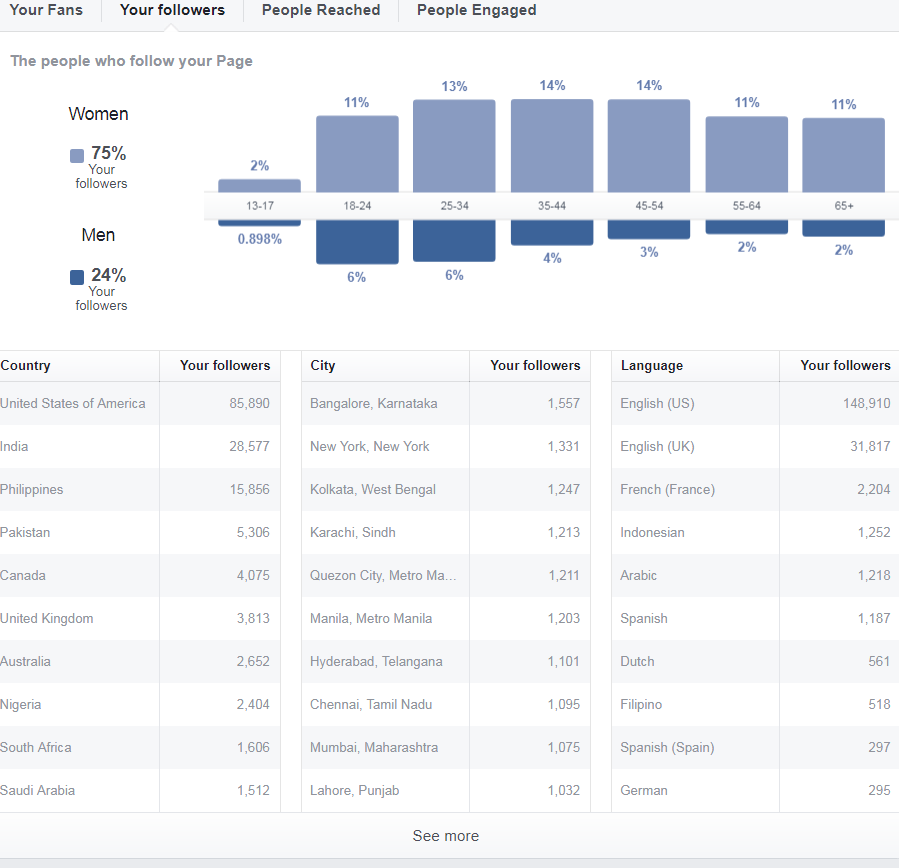Select Indonesian in the language list
This screenshot has height=868, width=899.
pyautogui.click(x=756, y=533)
